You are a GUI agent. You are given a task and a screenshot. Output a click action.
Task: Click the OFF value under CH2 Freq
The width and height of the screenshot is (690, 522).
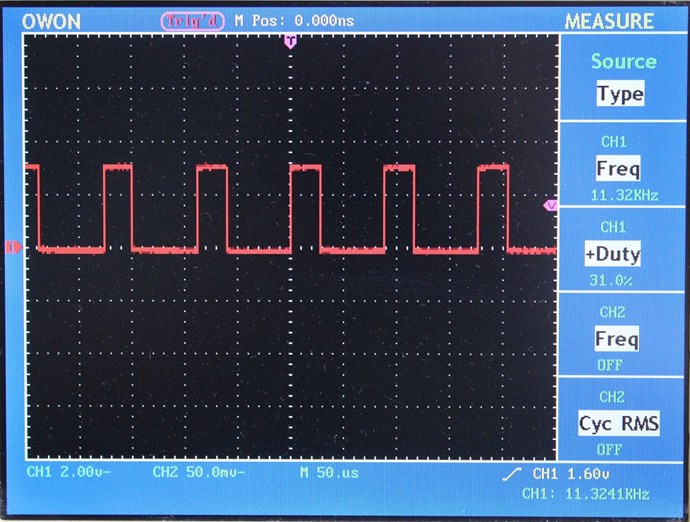[610, 365]
